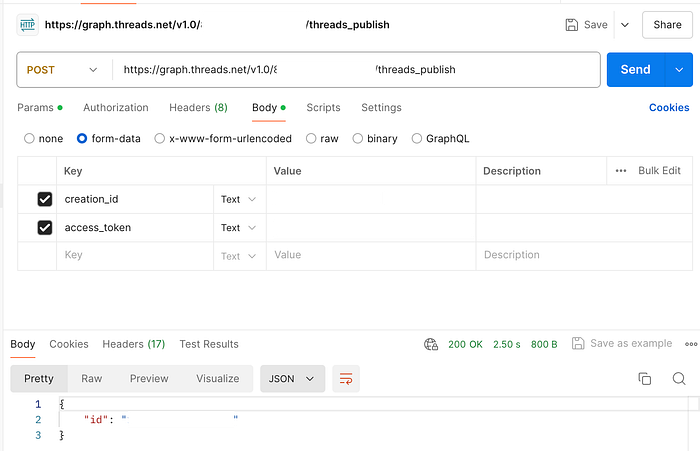Viewport: 700px width, 451px height.
Task: Open the Scripts tab
Action: coord(323,108)
